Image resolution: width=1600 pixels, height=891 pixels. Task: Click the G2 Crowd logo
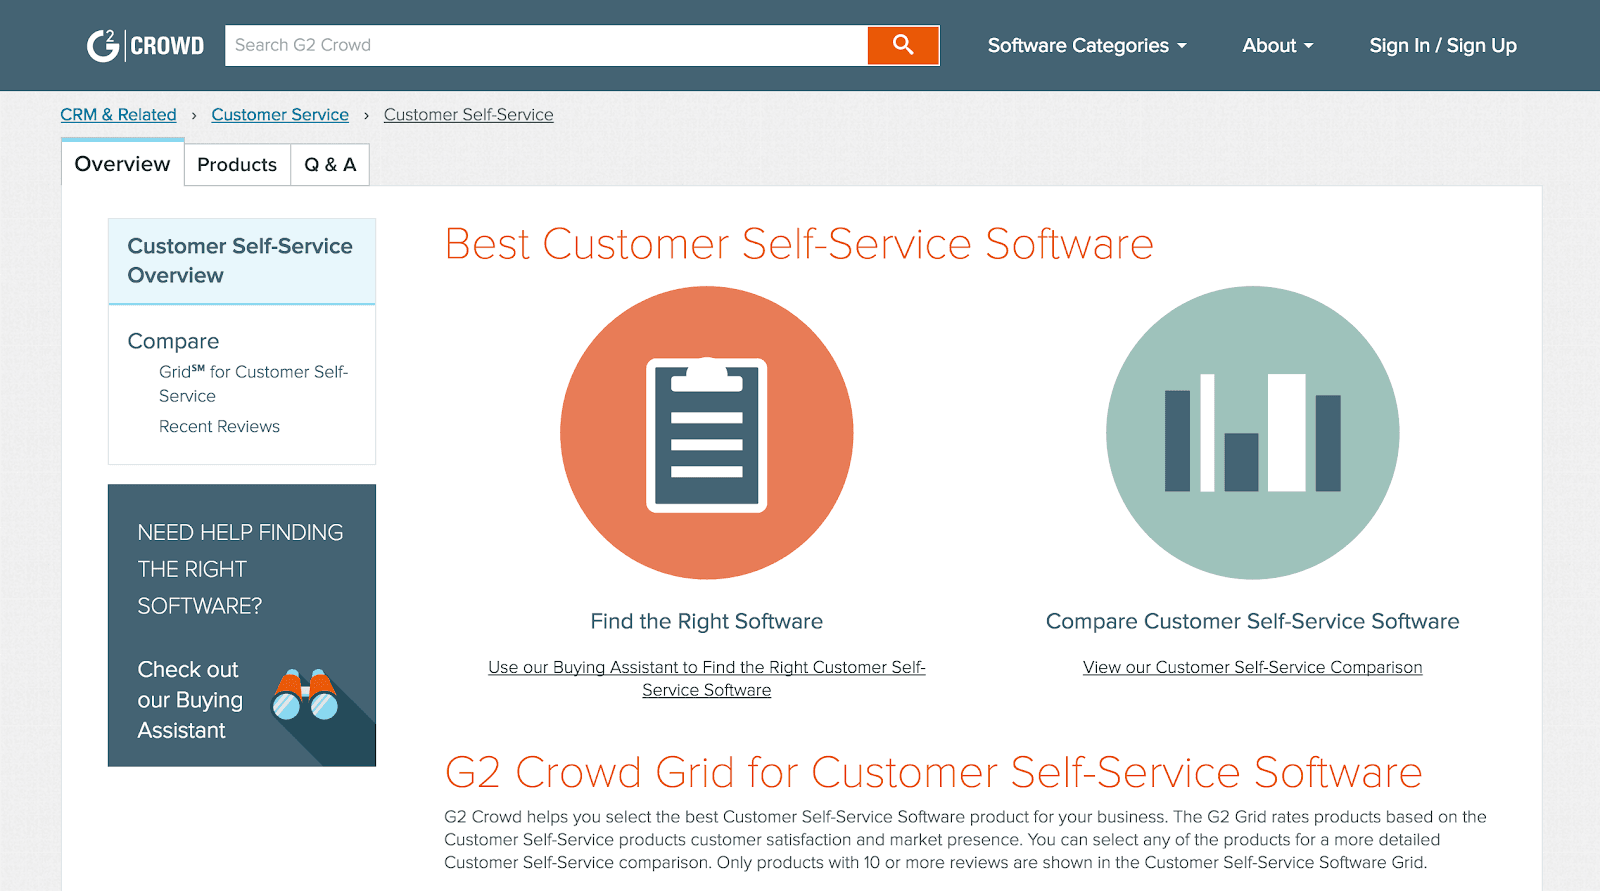145,45
